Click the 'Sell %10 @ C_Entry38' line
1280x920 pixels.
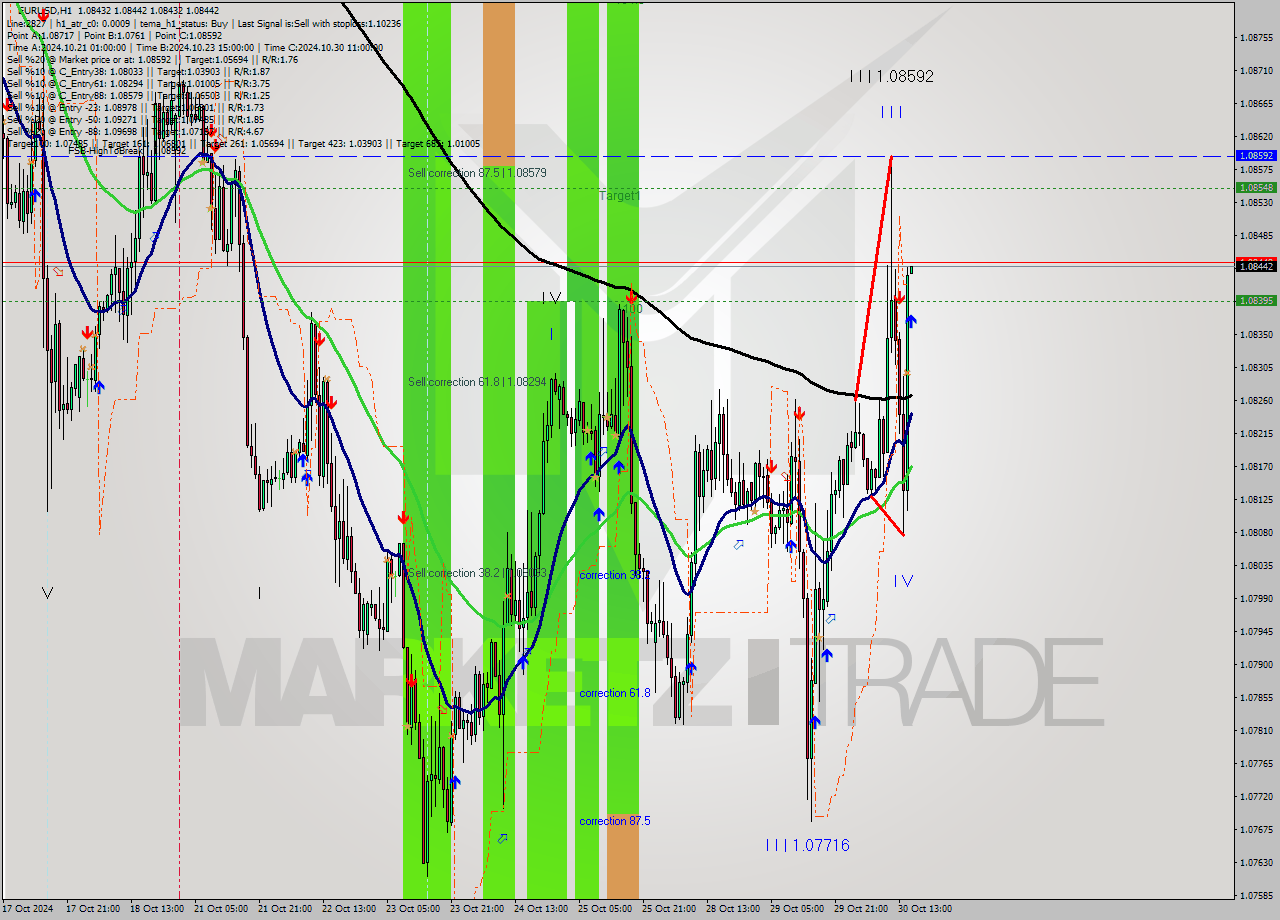pos(138,71)
